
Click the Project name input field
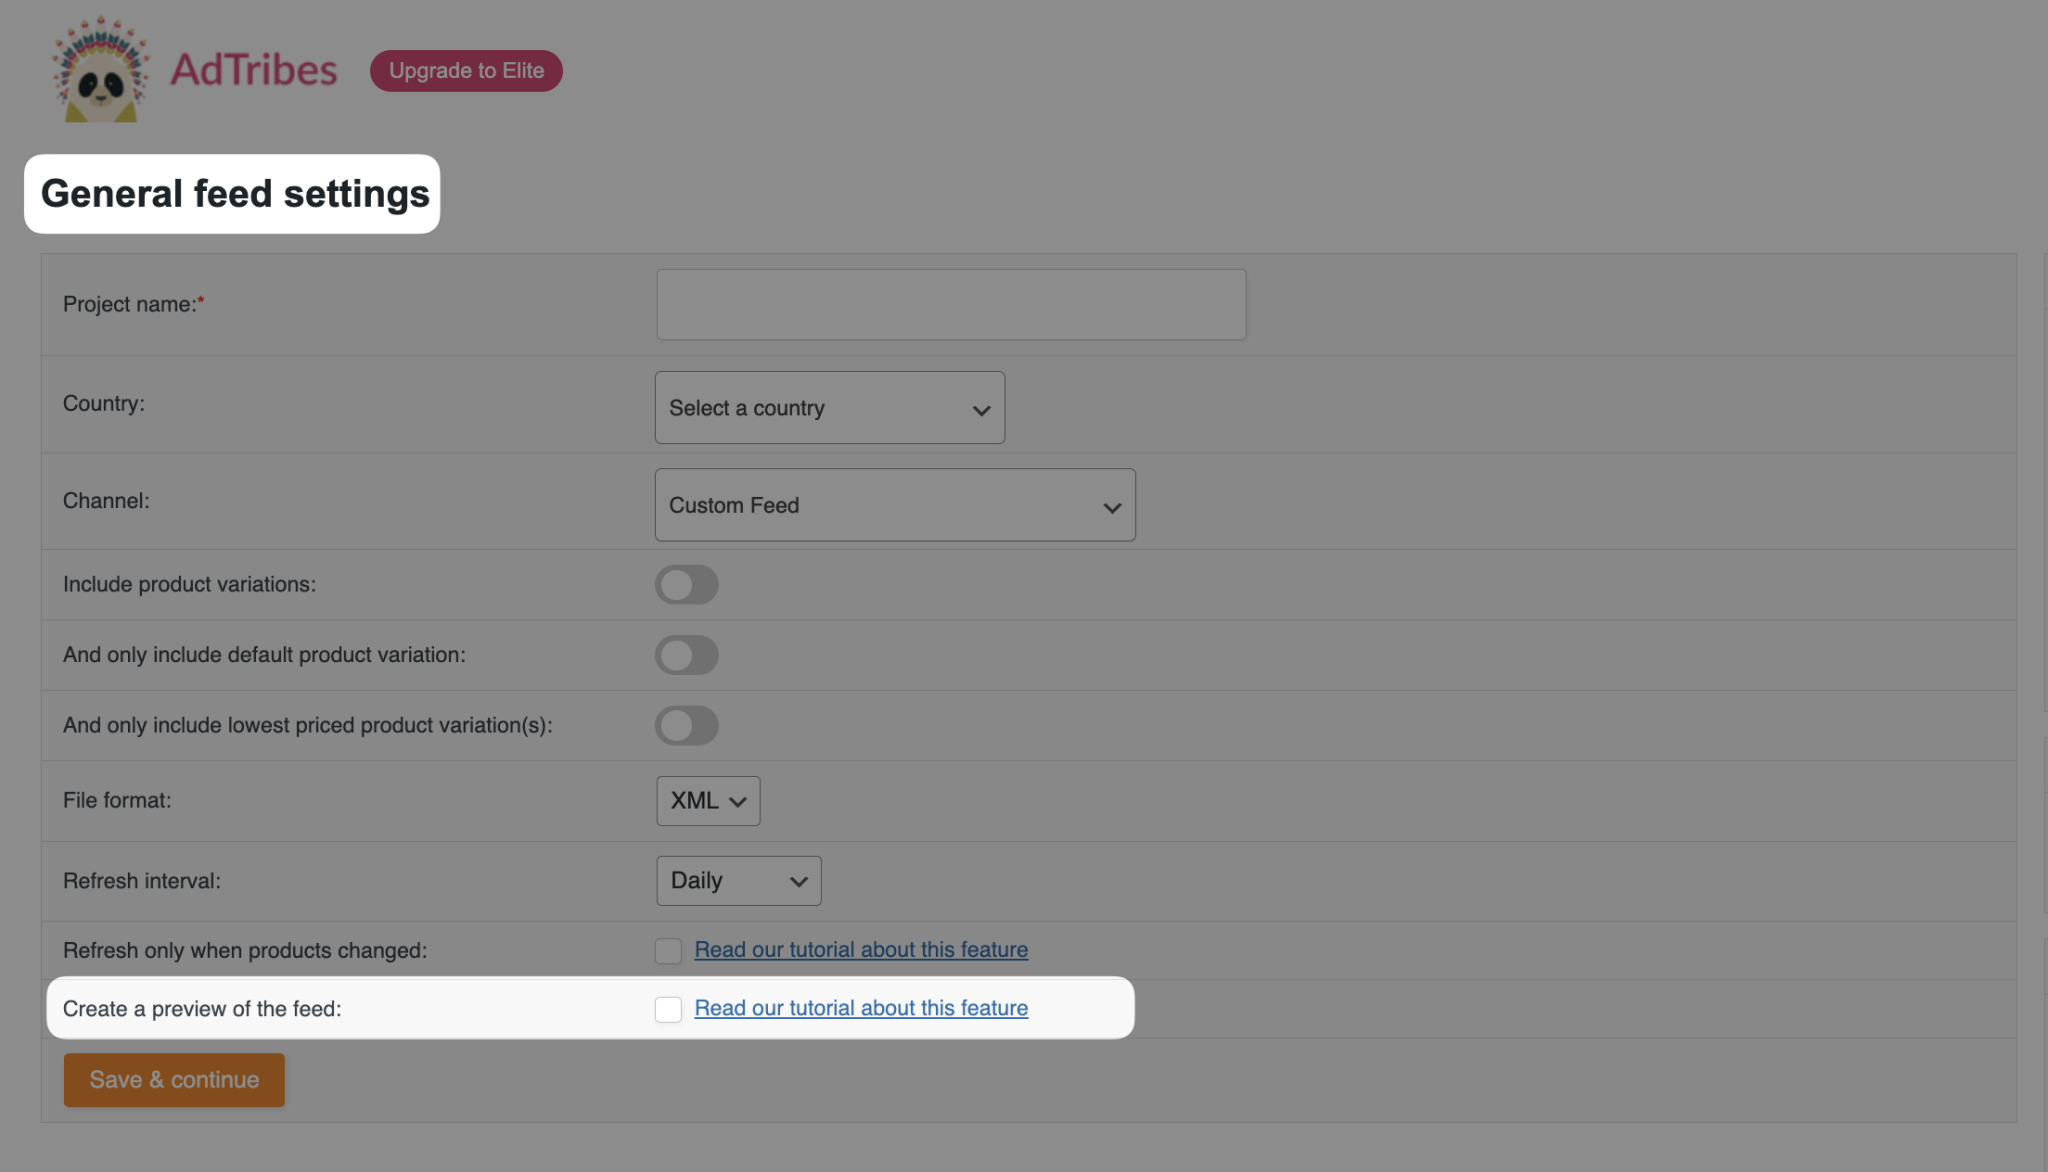[x=950, y=304]
